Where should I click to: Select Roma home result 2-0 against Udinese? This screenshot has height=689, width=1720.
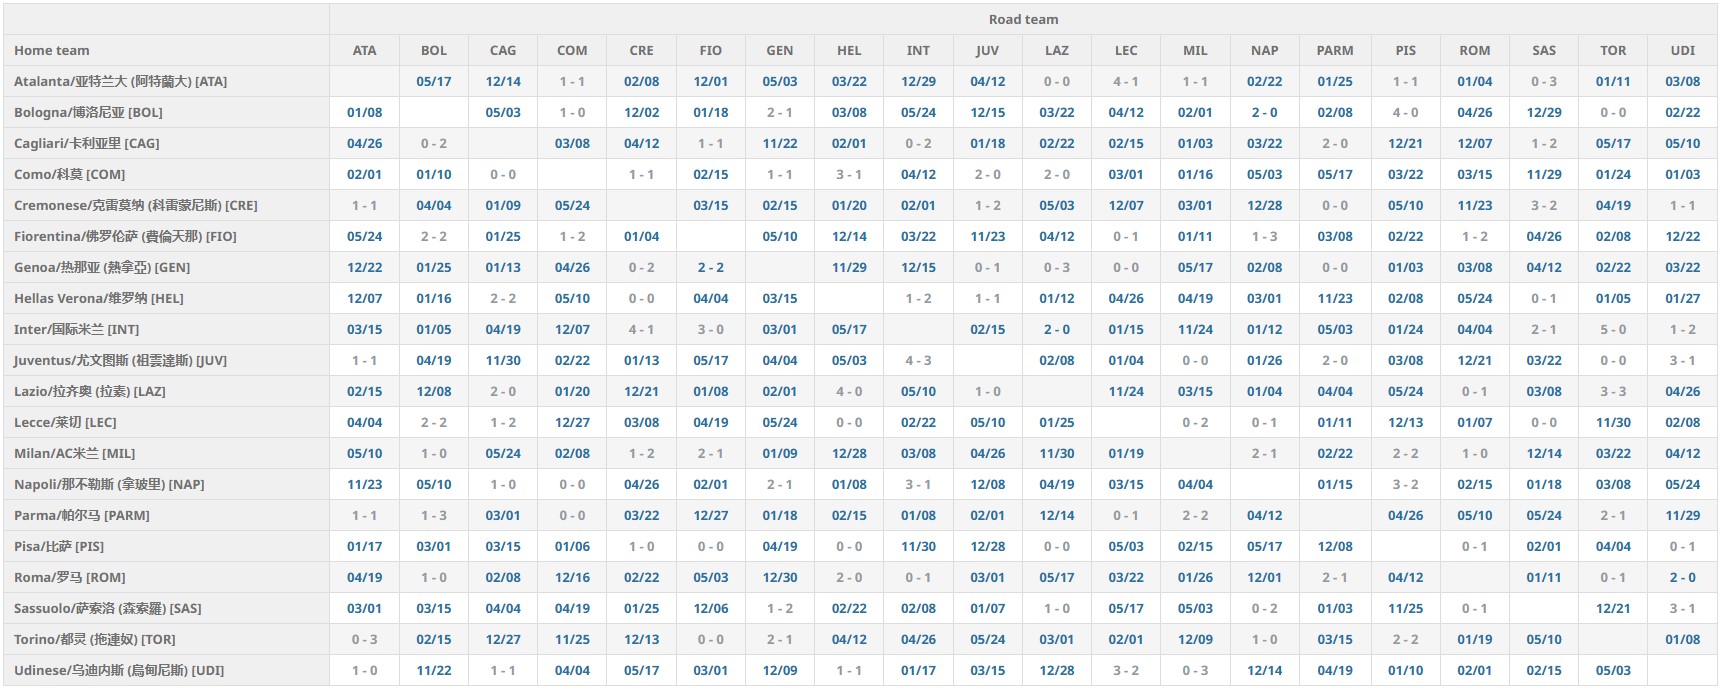(x=1682, y=577)
